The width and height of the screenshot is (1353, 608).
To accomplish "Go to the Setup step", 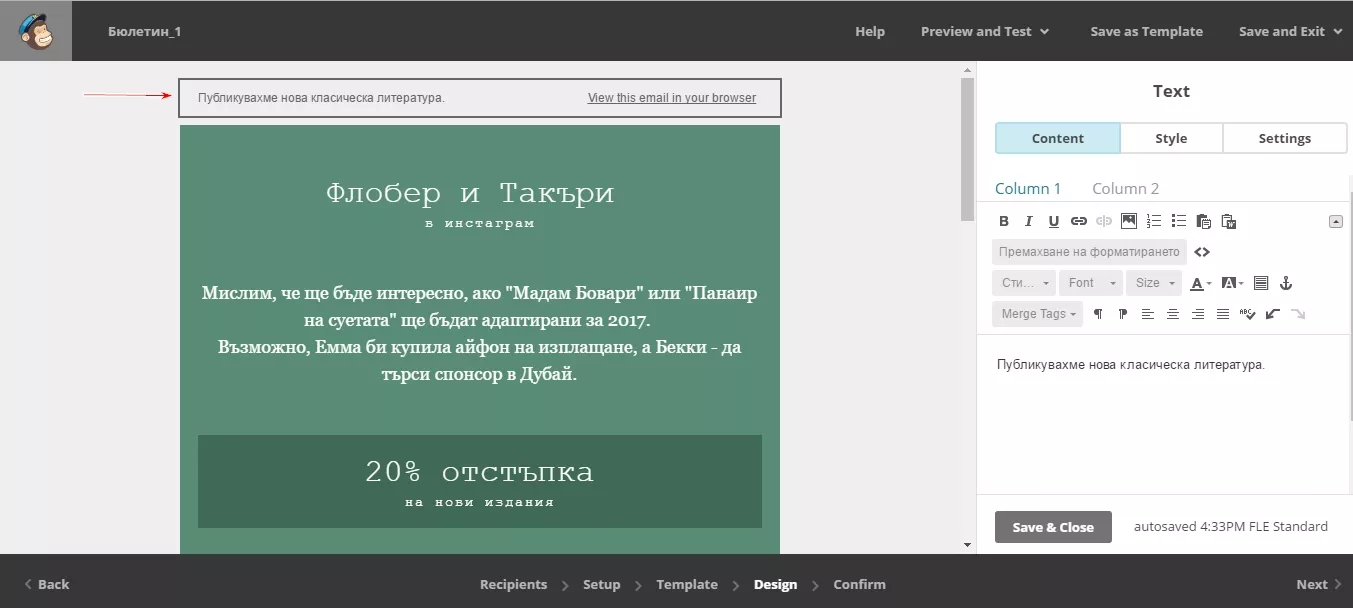I will (602, 584).
